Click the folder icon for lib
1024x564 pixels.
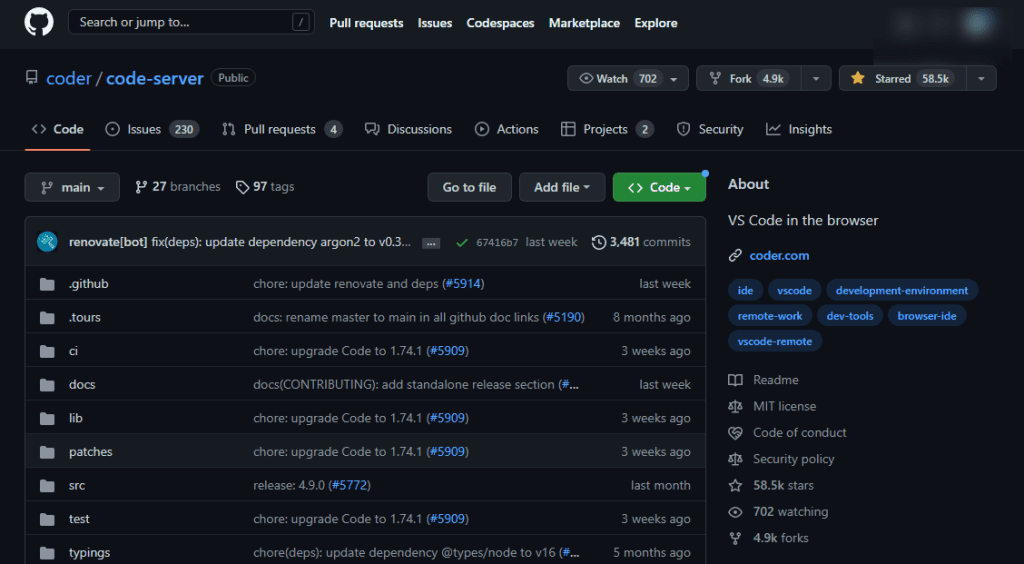click(x=47, y=418)
